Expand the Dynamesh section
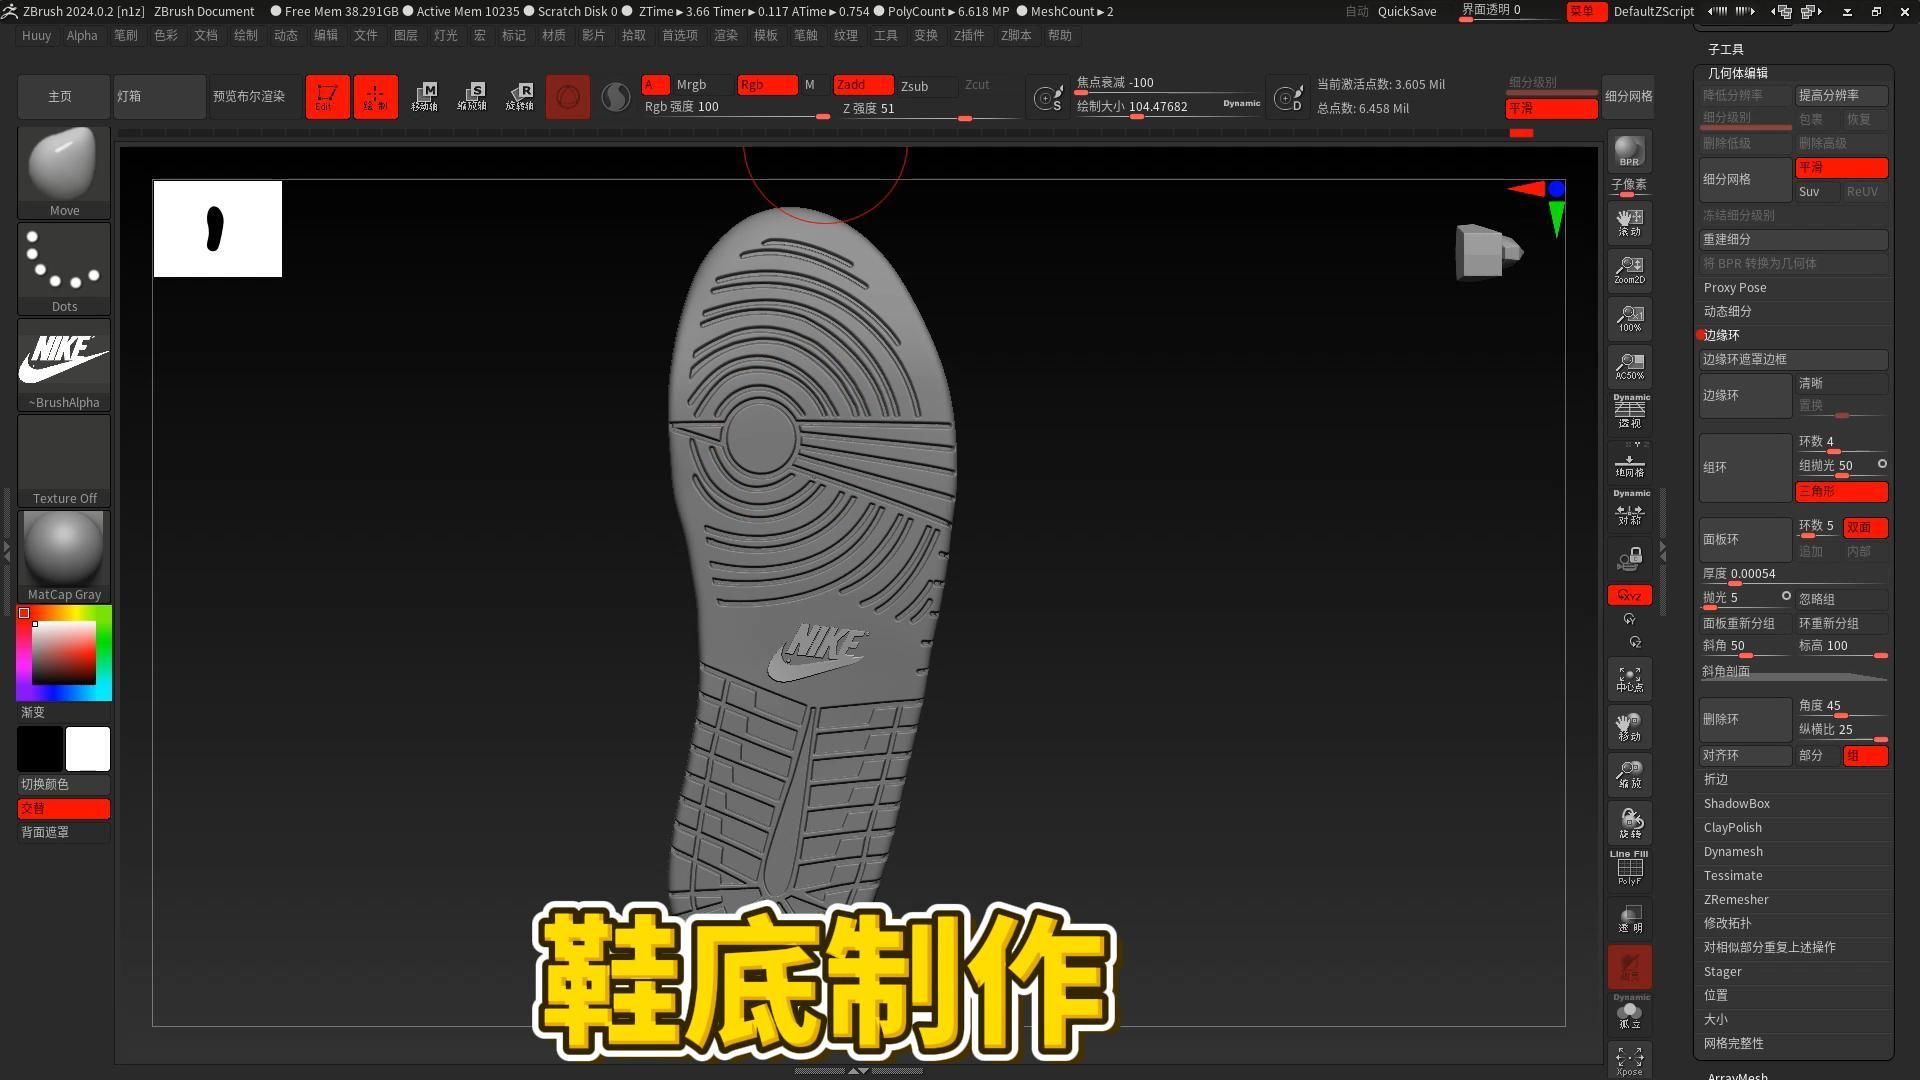This screenshot has height=1080, width=1920. [1733, 852]
